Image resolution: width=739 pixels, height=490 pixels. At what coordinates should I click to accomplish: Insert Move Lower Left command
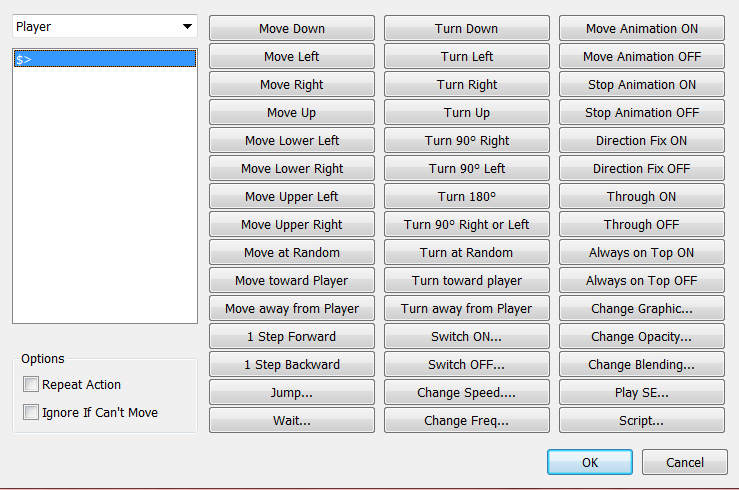[292, 140]
